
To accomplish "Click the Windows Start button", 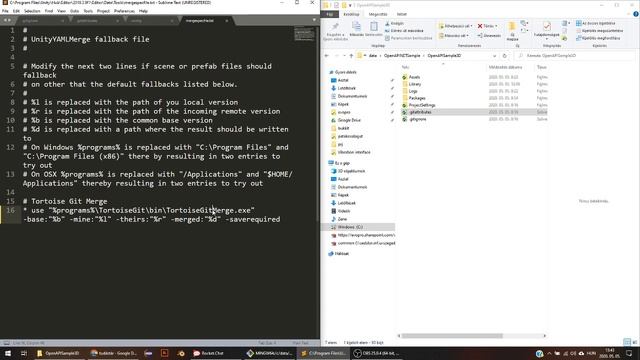I will pyautogui.click(x=7, y=353).
